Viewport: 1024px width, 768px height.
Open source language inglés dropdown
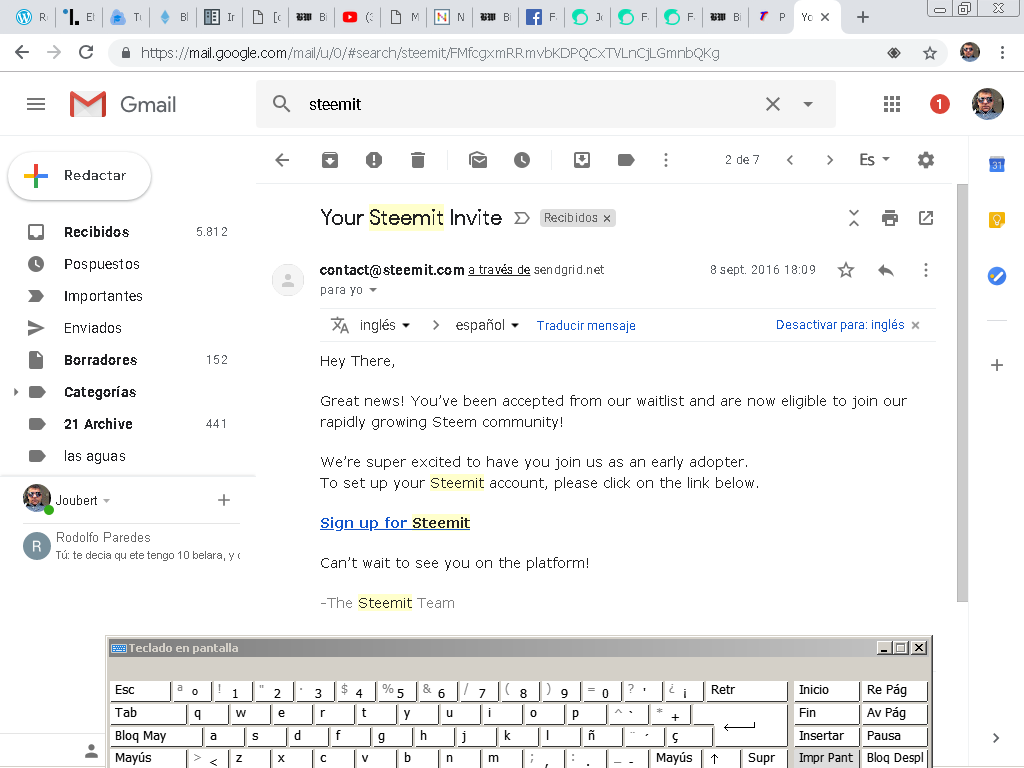(385, 325)
